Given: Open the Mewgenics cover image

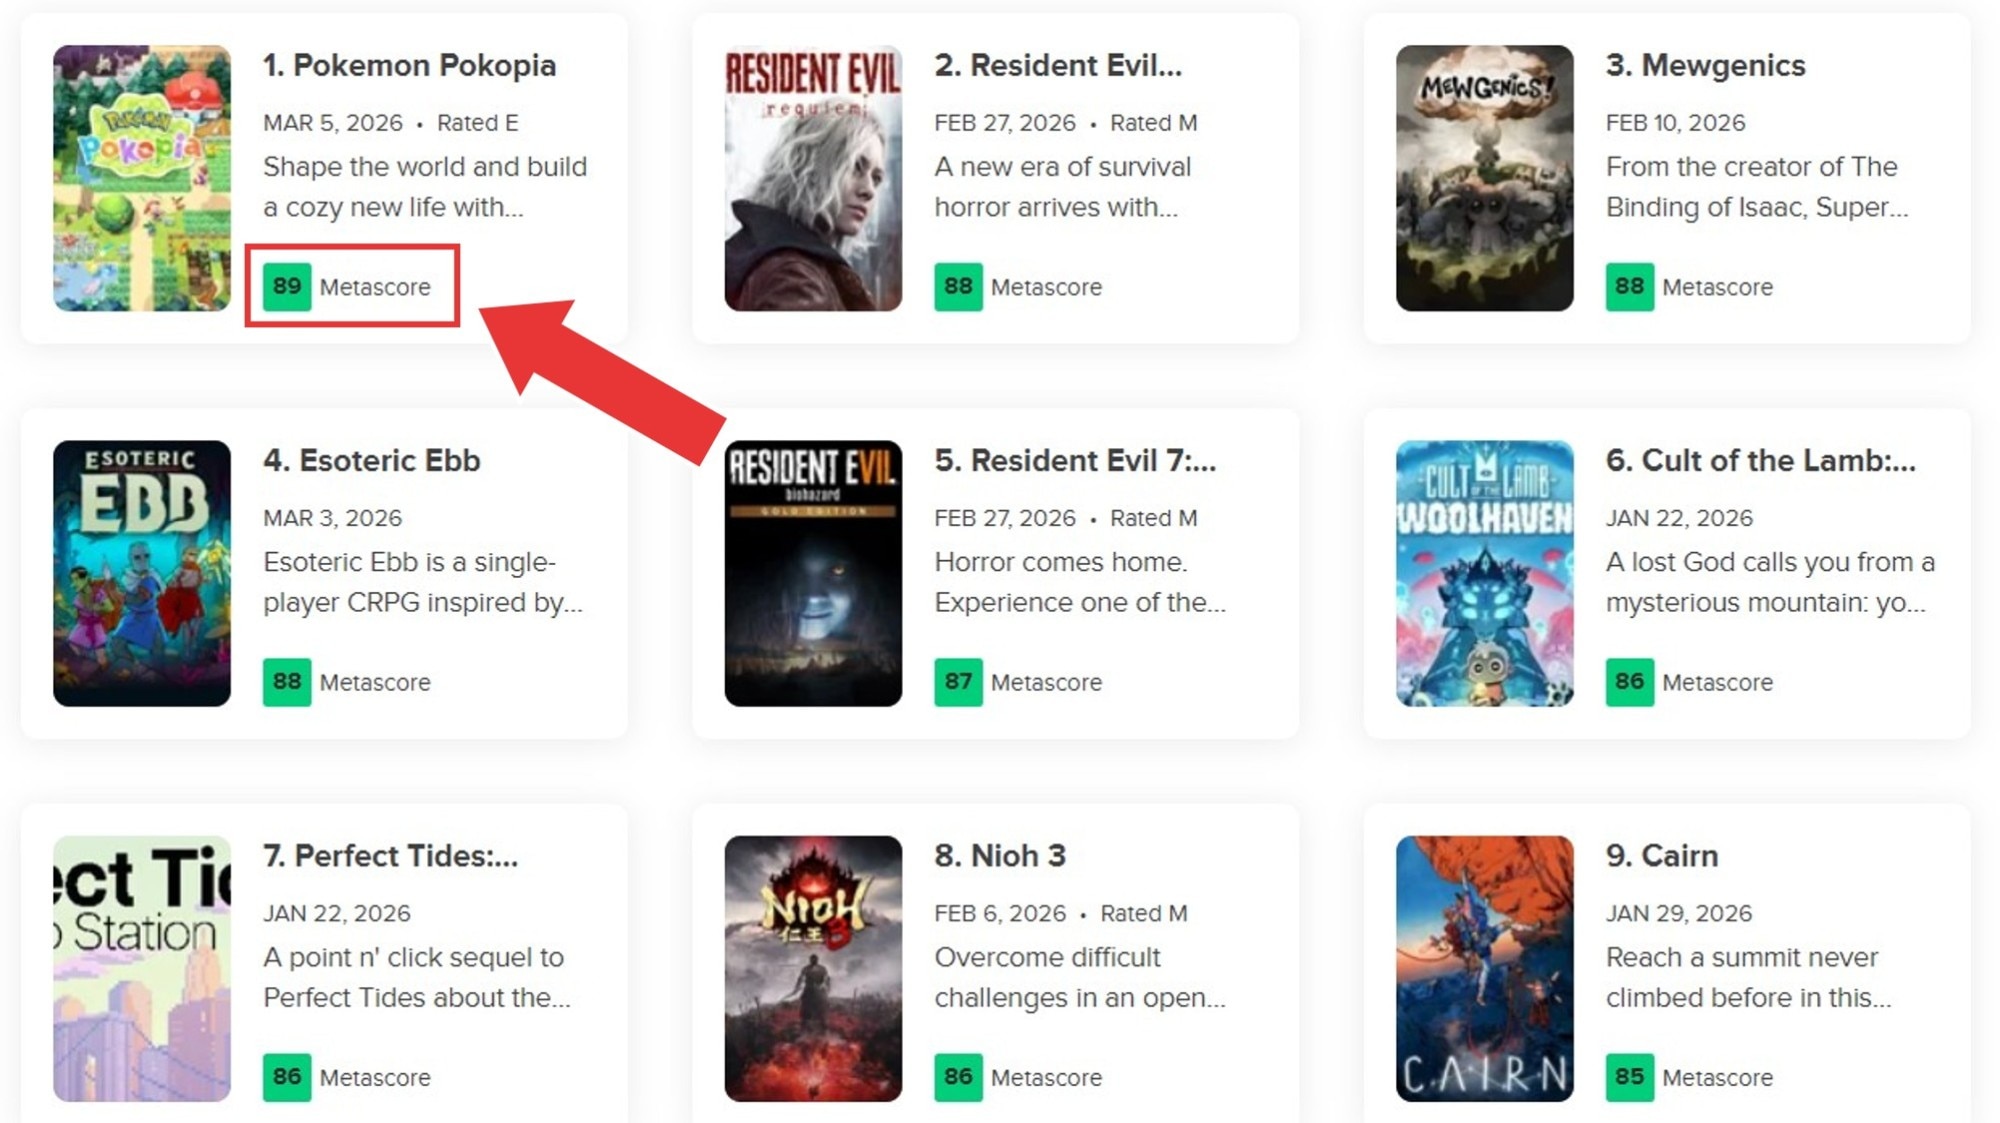Looking at the screenshot, I should [x=1485, y=178].
